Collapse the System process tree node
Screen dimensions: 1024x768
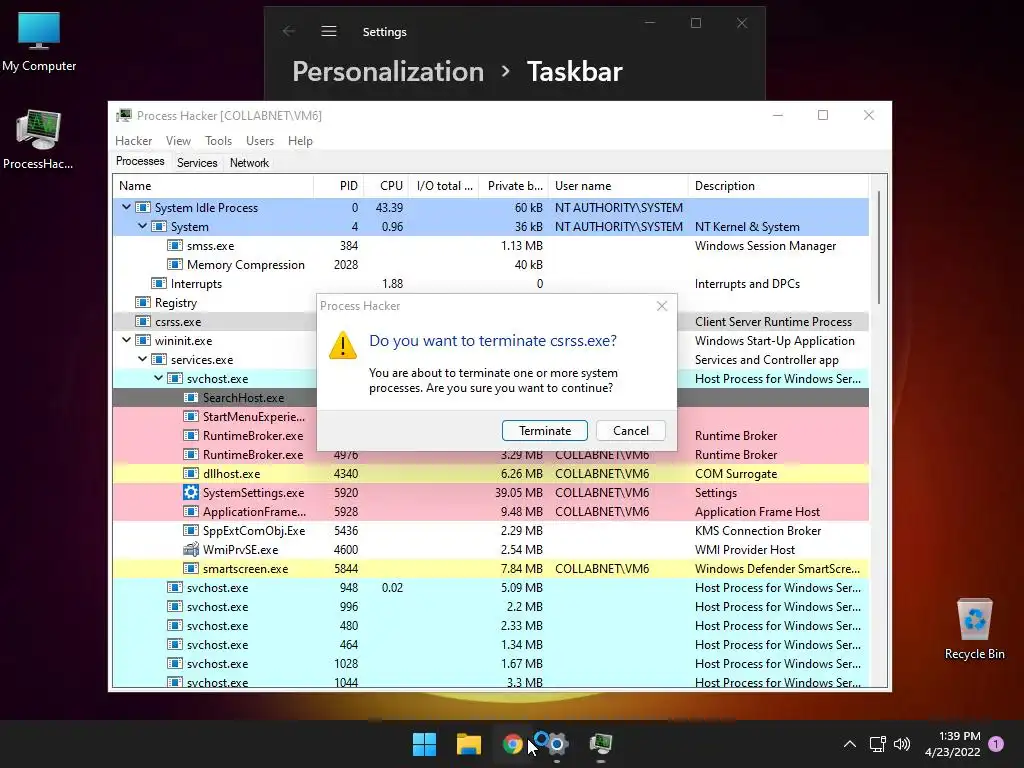click(x=142, y=226)
